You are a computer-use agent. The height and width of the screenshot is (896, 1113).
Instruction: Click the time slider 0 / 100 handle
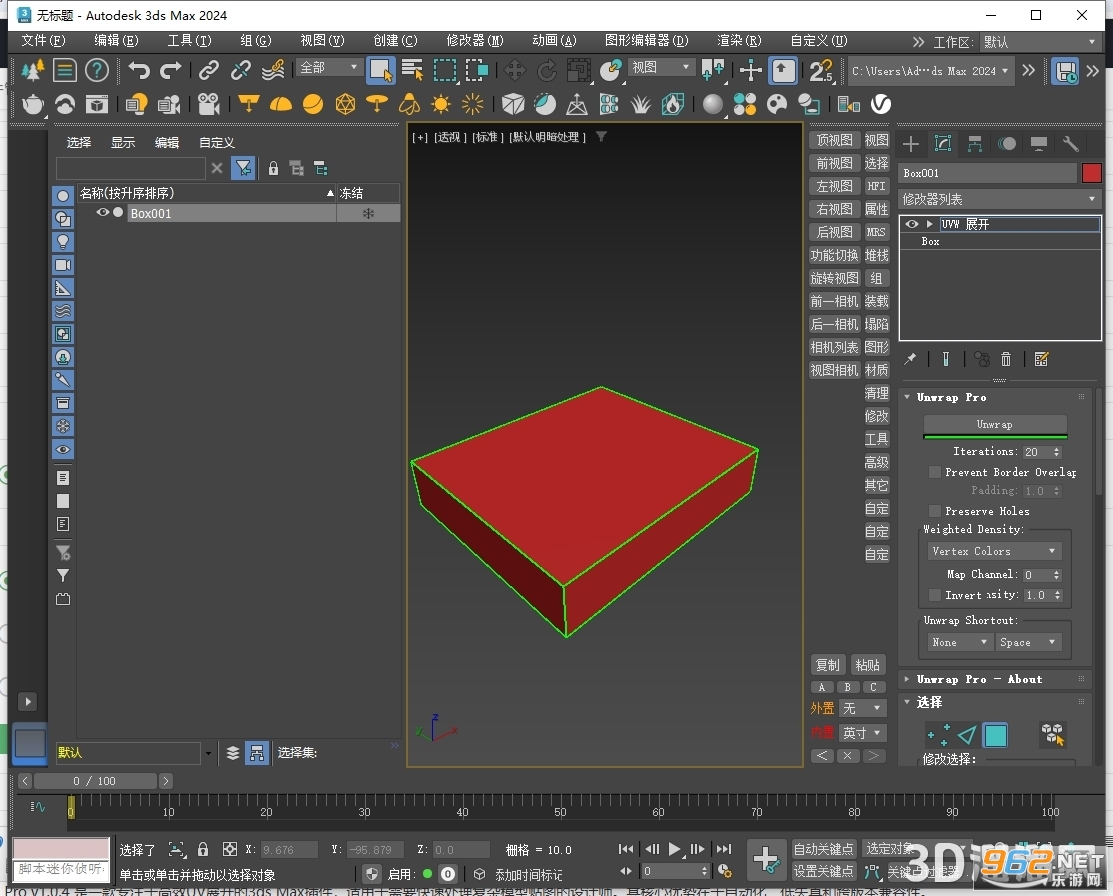click(95, 781)
